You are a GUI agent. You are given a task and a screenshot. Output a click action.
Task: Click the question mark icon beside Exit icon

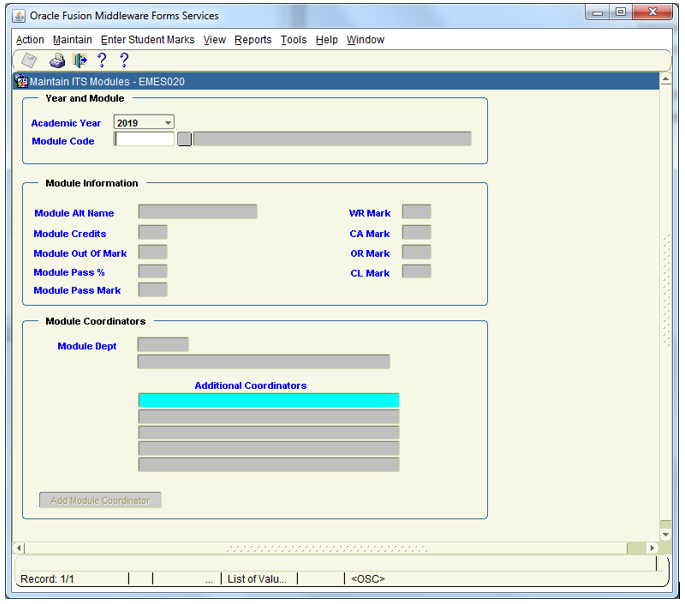pos(101,61)
